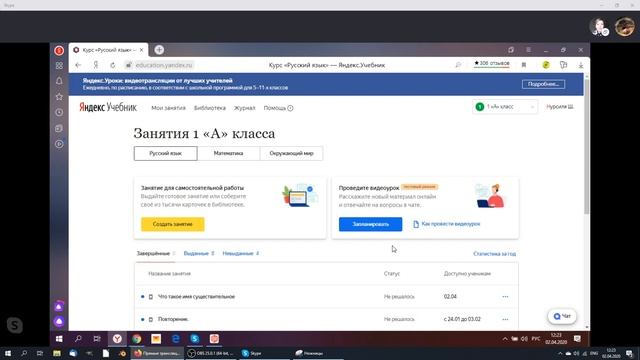Click the 'Подробнее...' button in blue banner

pos(543,84)
